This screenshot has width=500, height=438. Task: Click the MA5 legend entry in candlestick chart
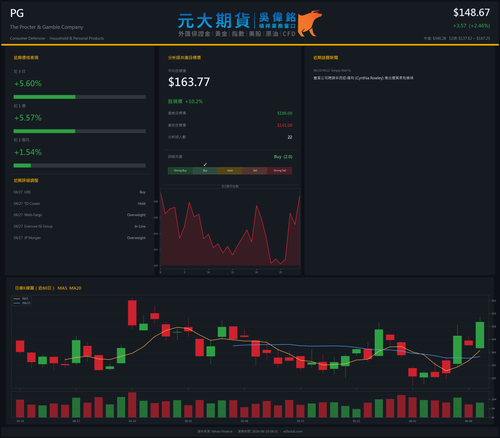click(22, 299)
